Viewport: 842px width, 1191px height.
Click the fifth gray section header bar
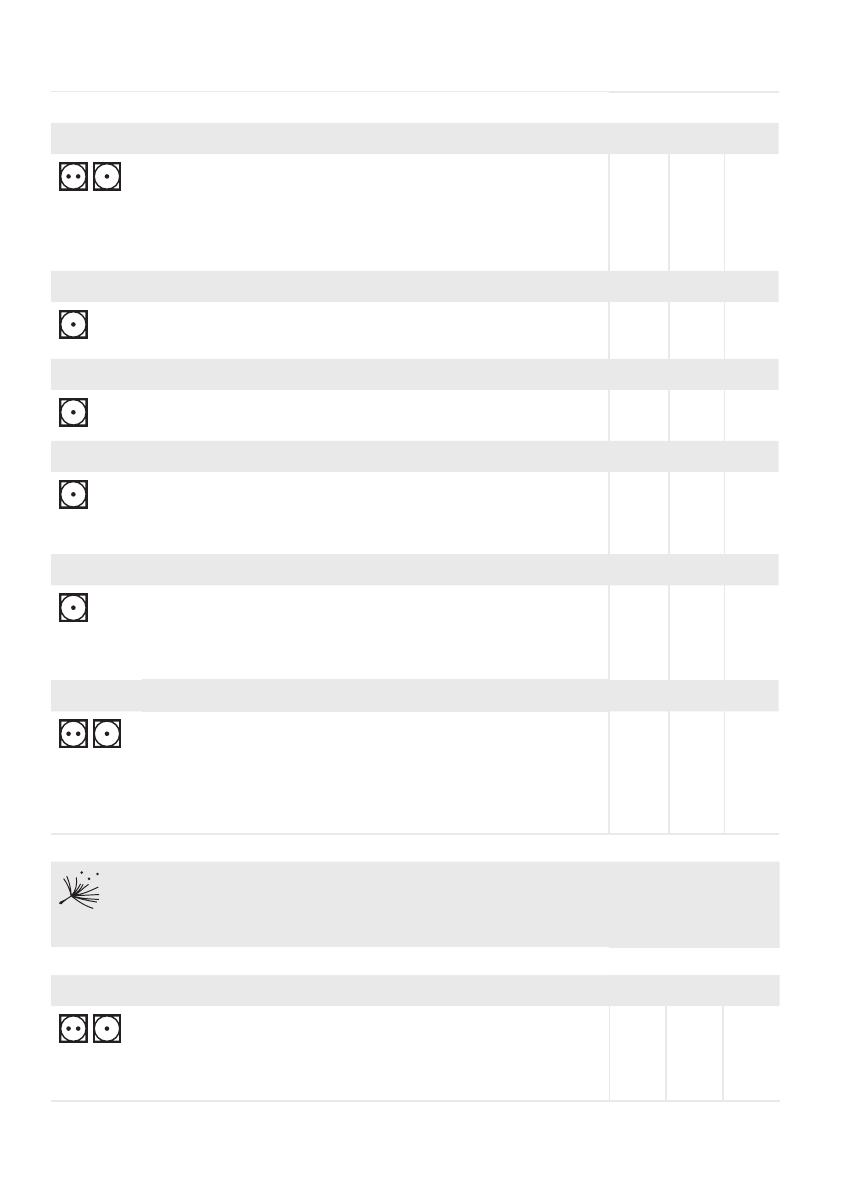(414, 570)
